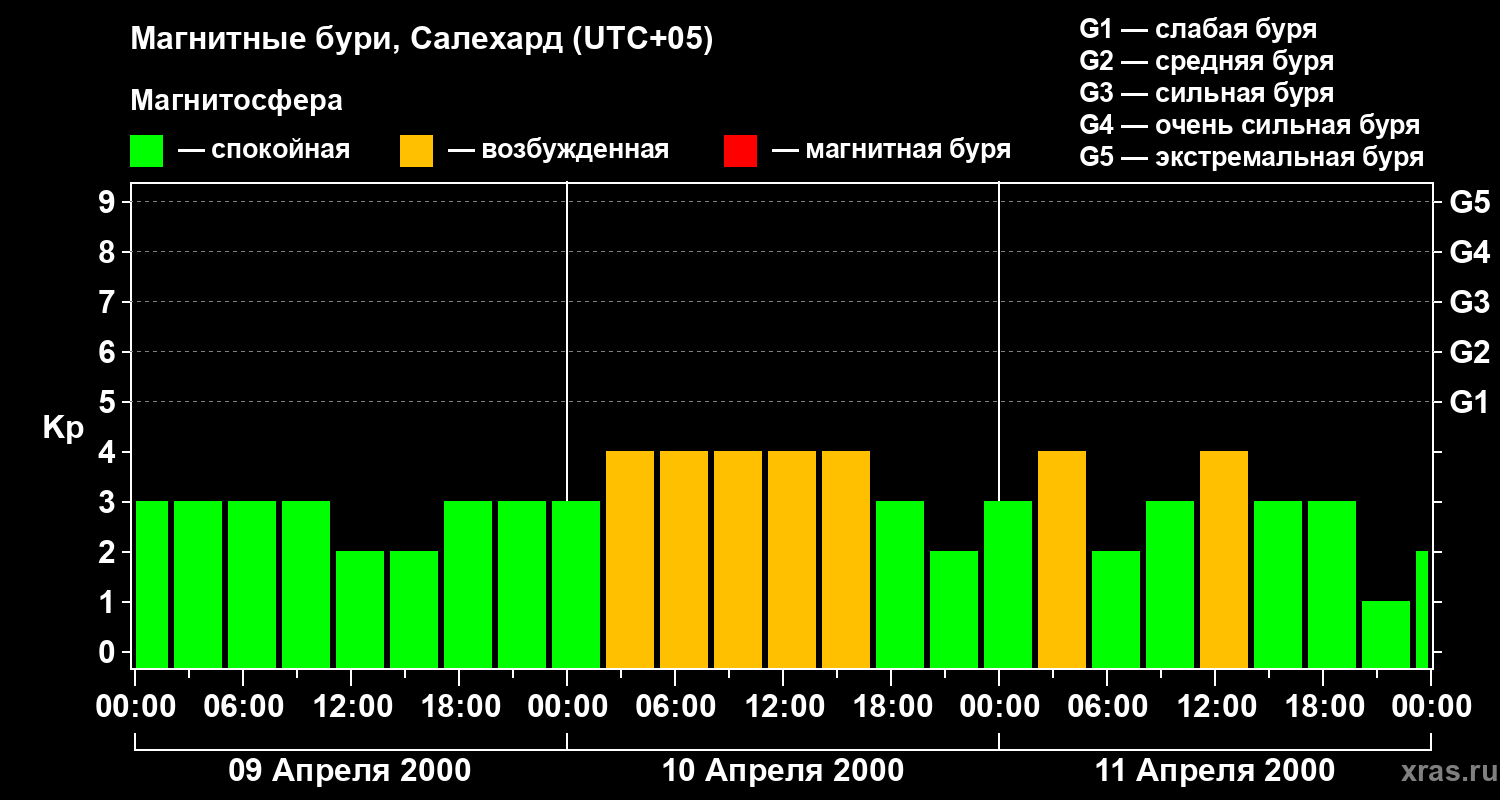Select the green 03:00–06:00 bar on 09 Апреля
1500x800 pixels.
tap(198, 584)
